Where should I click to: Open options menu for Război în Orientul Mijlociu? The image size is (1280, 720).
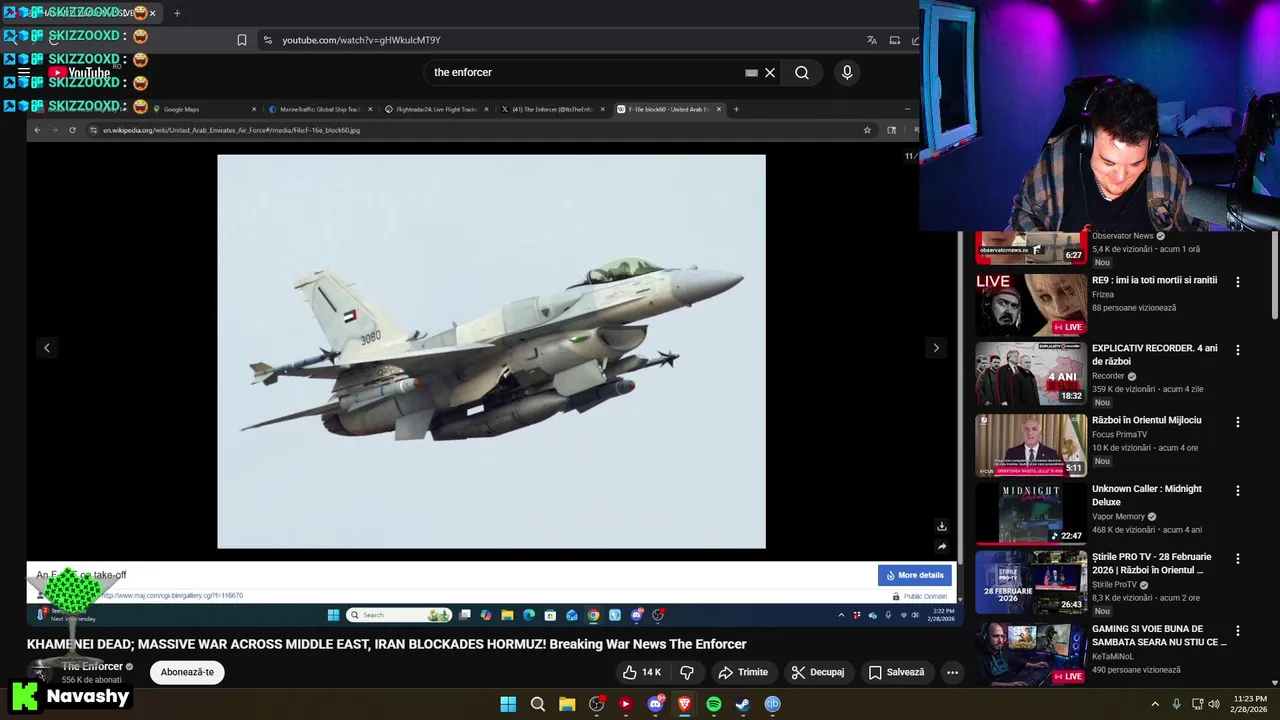pyautogui.click(x=1237, y=422)
